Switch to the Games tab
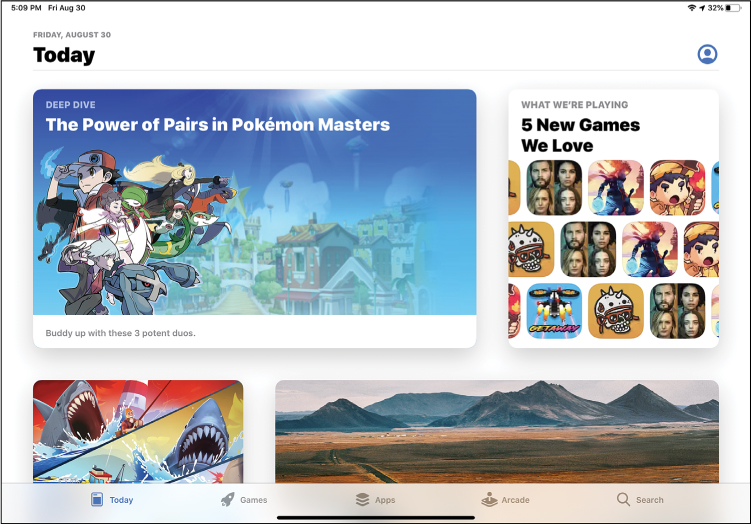The height and width of the screenshot is (524, 751). pyautogui.click(x=253, y=500)
